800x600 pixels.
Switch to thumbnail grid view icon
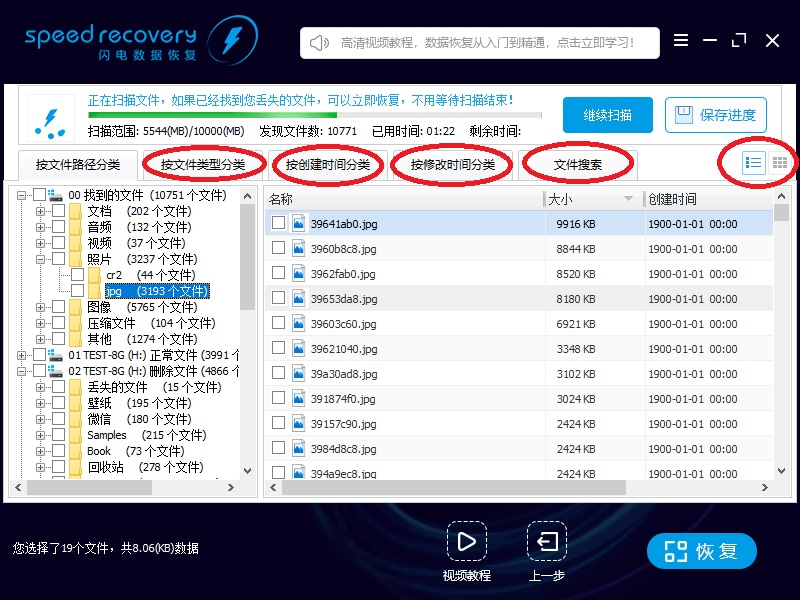coord(780,162)
